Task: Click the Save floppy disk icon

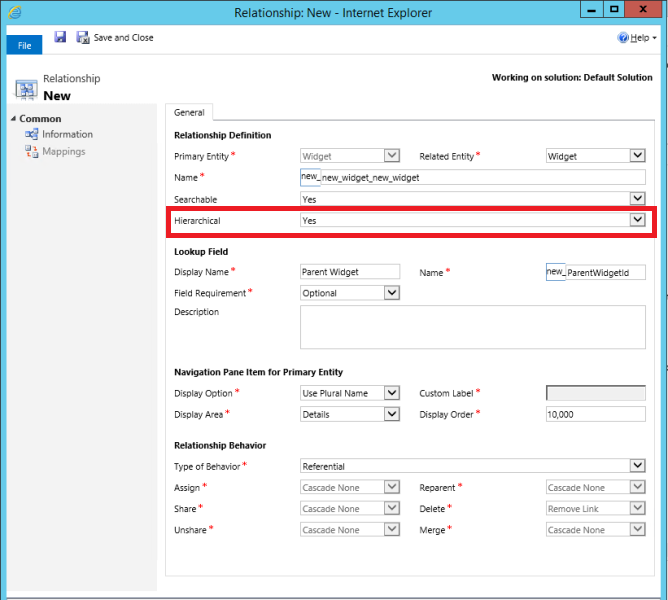Action: click(x=60, y=37)
